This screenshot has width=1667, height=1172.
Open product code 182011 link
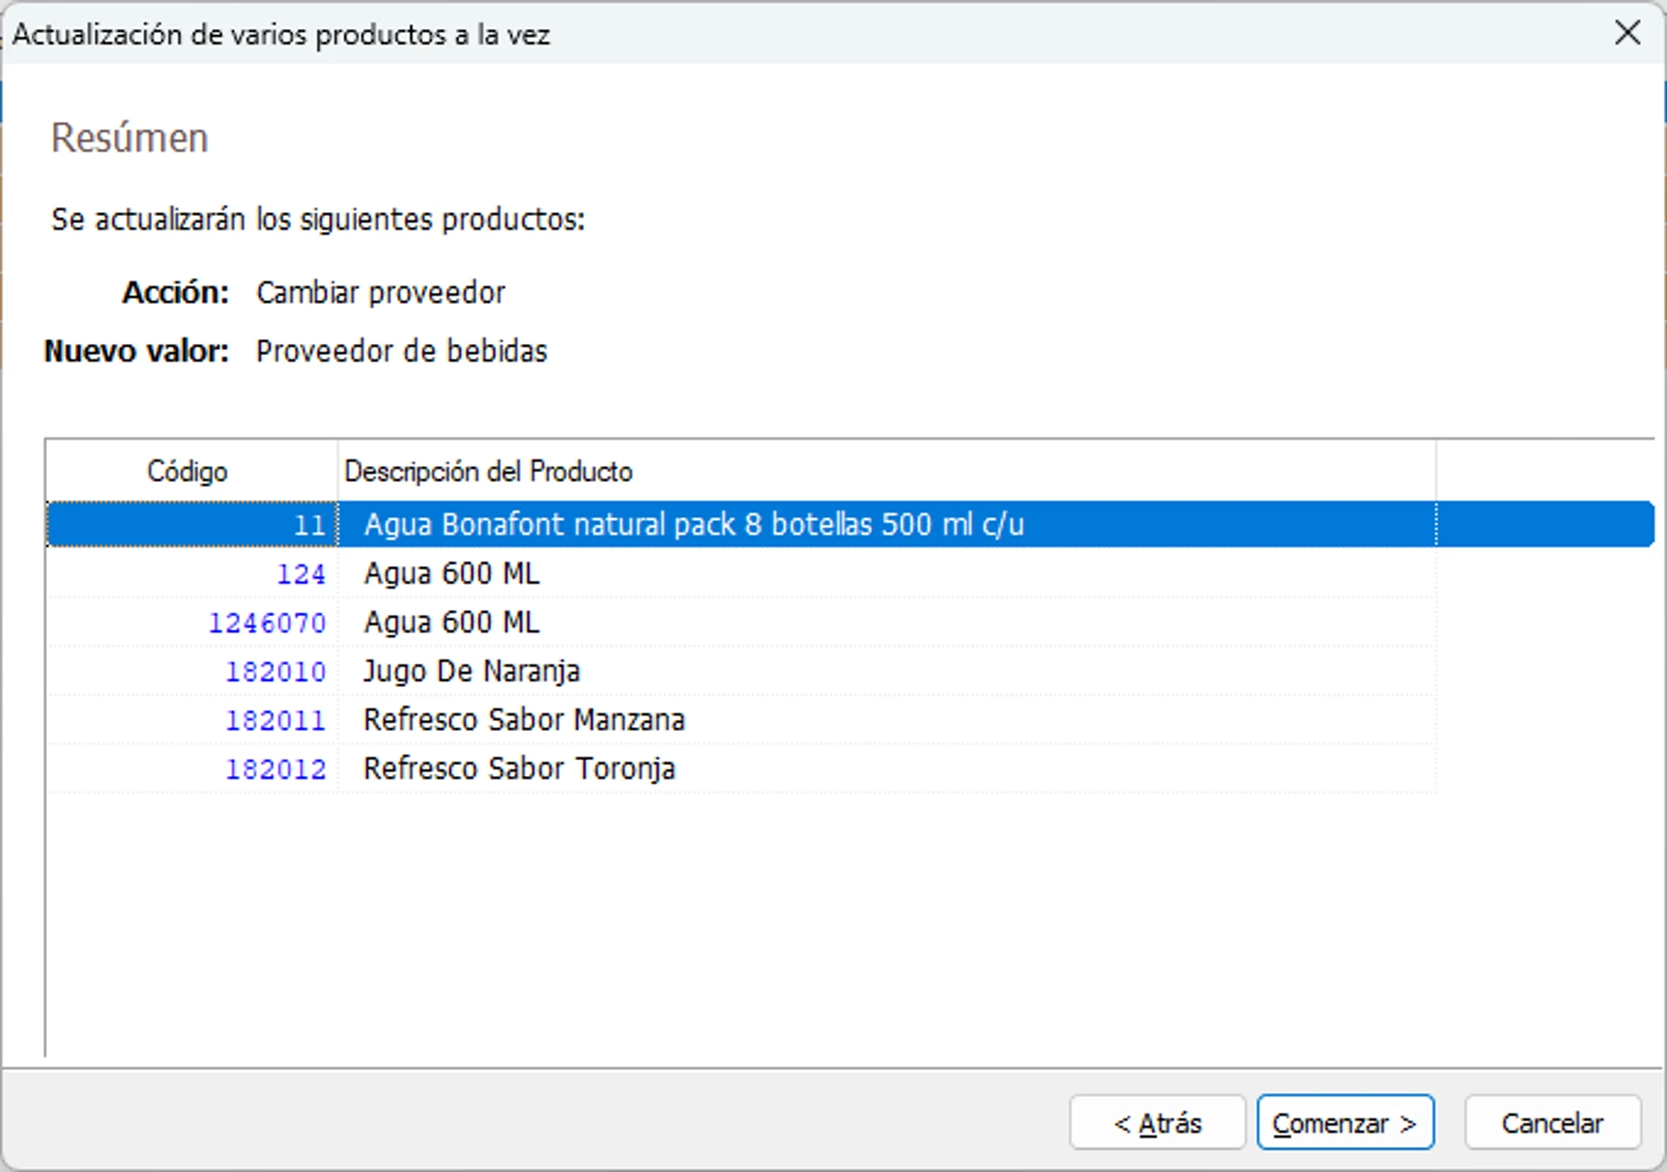274,719
